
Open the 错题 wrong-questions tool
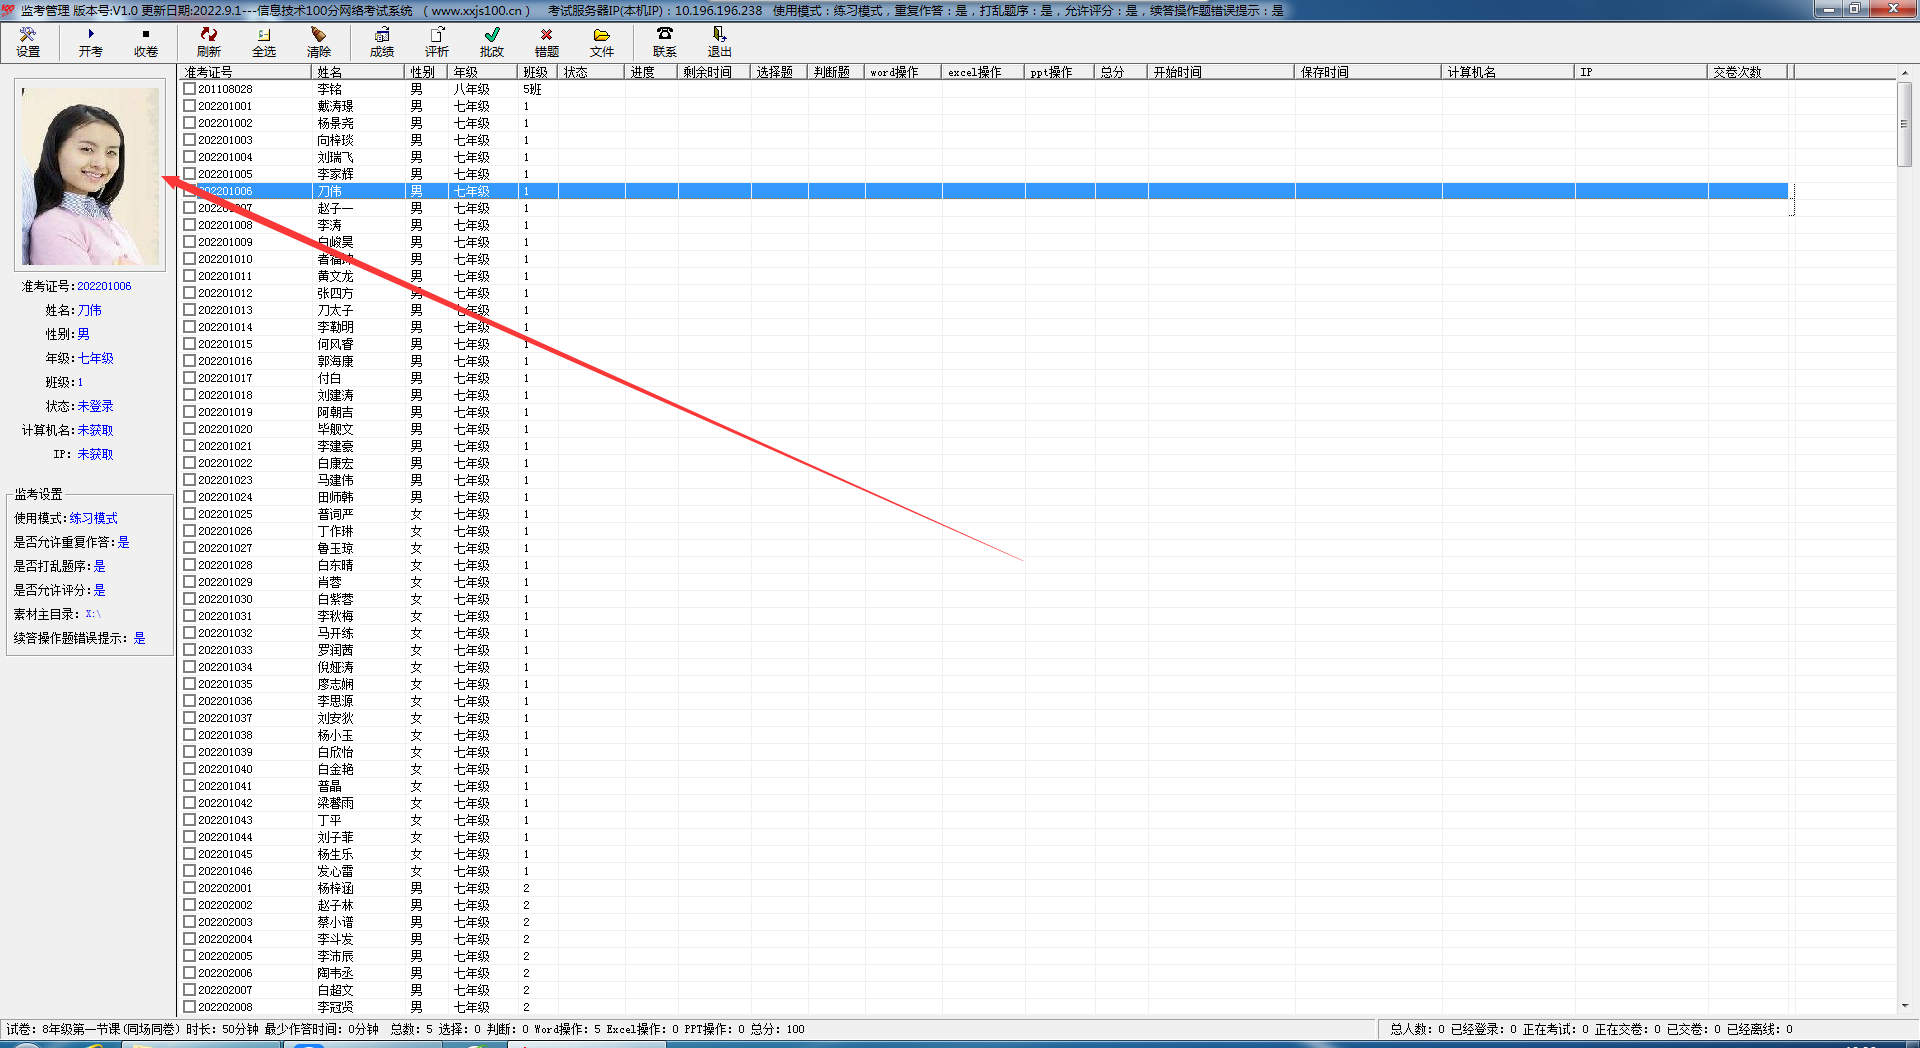(x=547, y=42)
